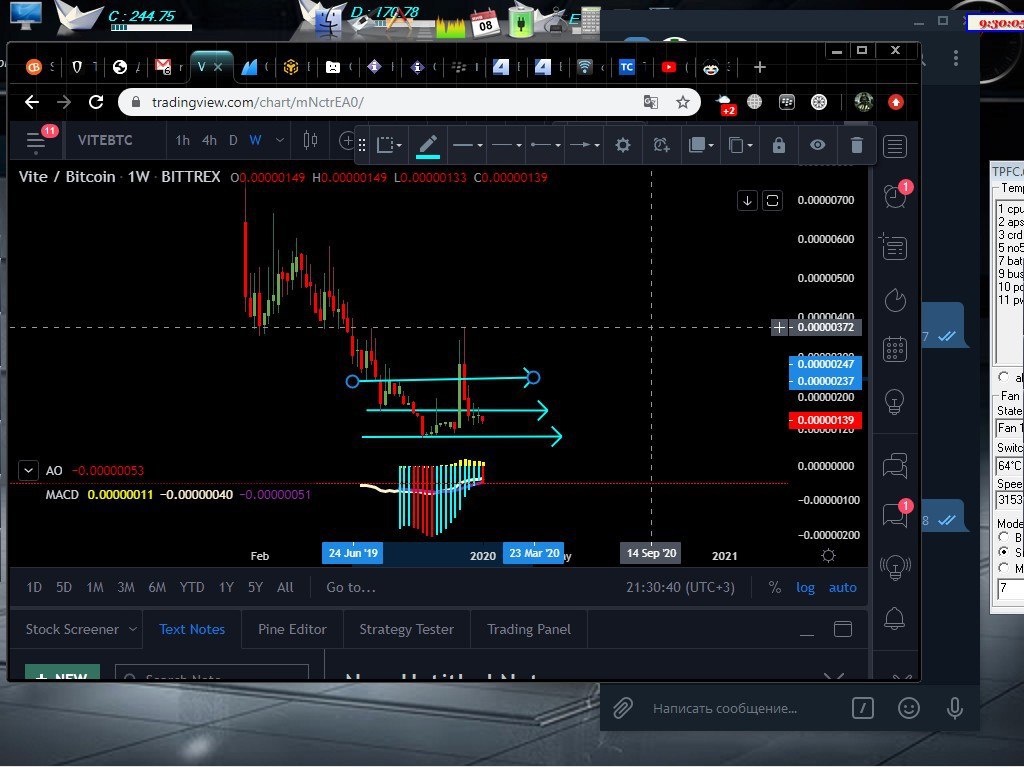The height and width of the screenshot is (768, 1024).
Task: Switch to Text Notes tab
Action: pos(192,630)
